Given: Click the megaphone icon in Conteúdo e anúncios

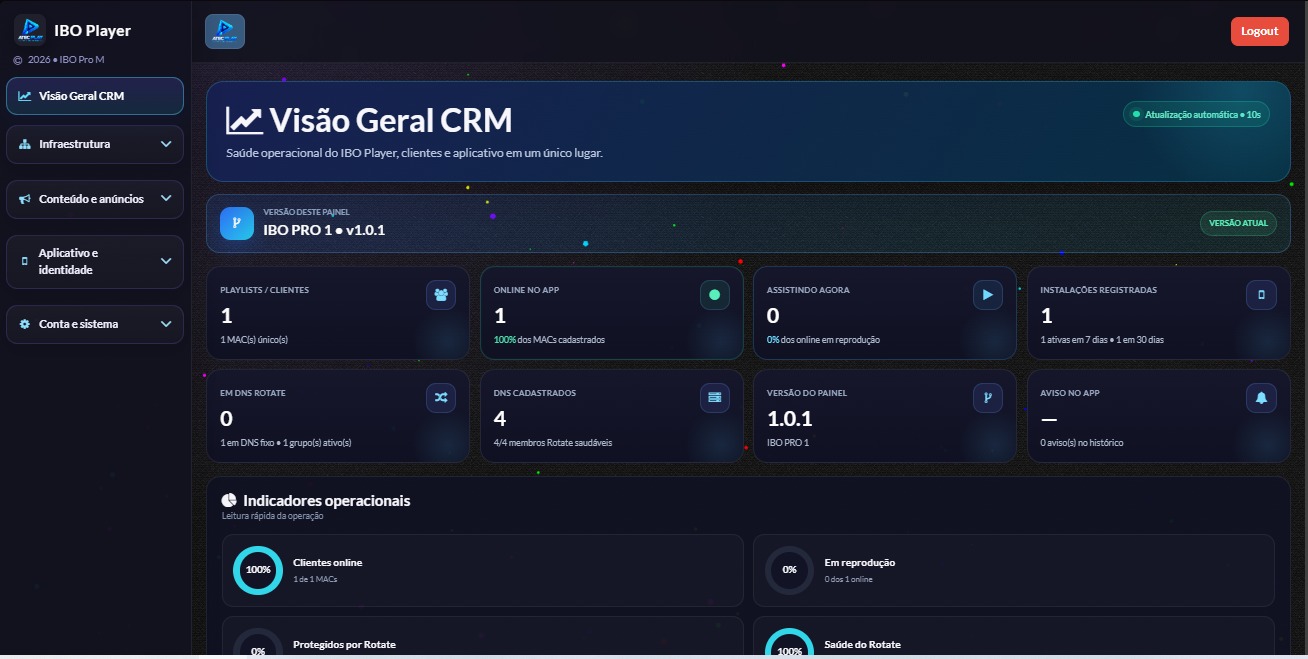Looking at the screenshot, I should click(25, 199).
